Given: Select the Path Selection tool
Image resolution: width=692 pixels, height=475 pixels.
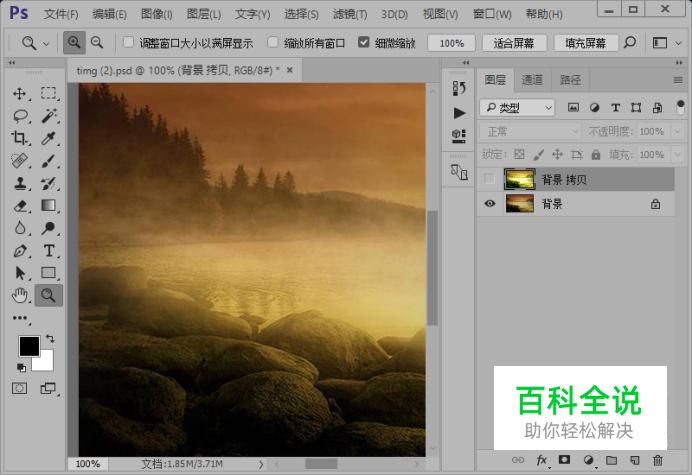Looking at the screenshot, I should pyautogui.click(x=19, y=273).
